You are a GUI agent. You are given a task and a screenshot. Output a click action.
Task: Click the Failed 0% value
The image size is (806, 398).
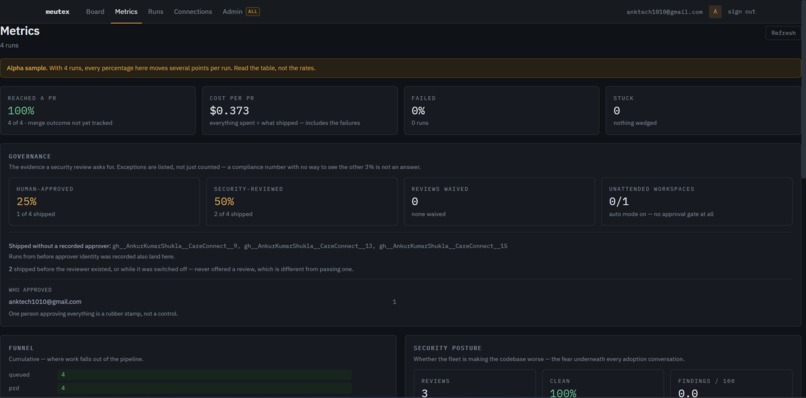[x=418, y=111]
